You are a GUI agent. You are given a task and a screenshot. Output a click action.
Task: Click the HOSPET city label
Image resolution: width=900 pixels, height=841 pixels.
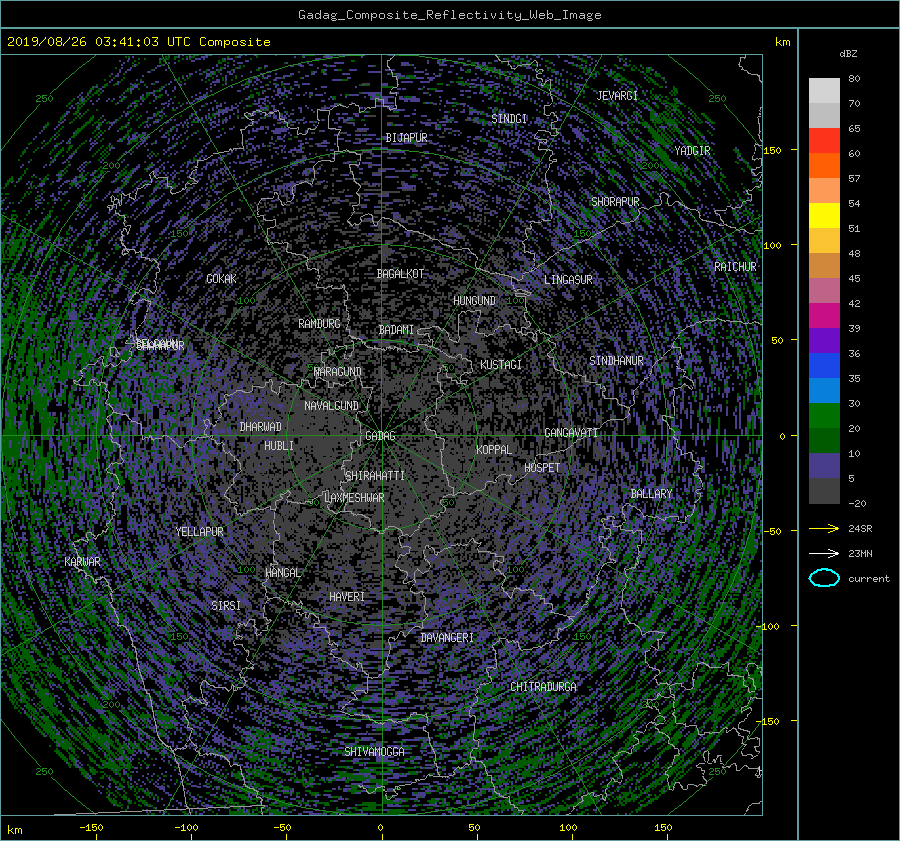(542, 468)
